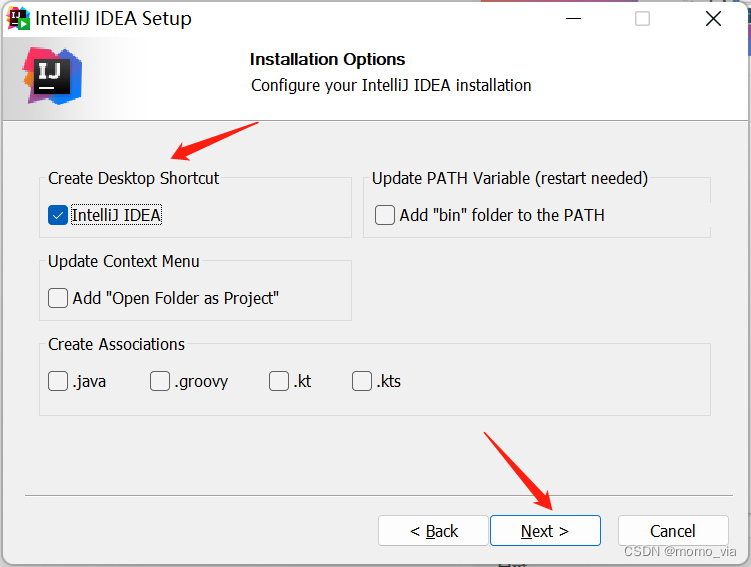
Task: Click the Next > button
Action: pyautogui.click(x=545, y=531)
